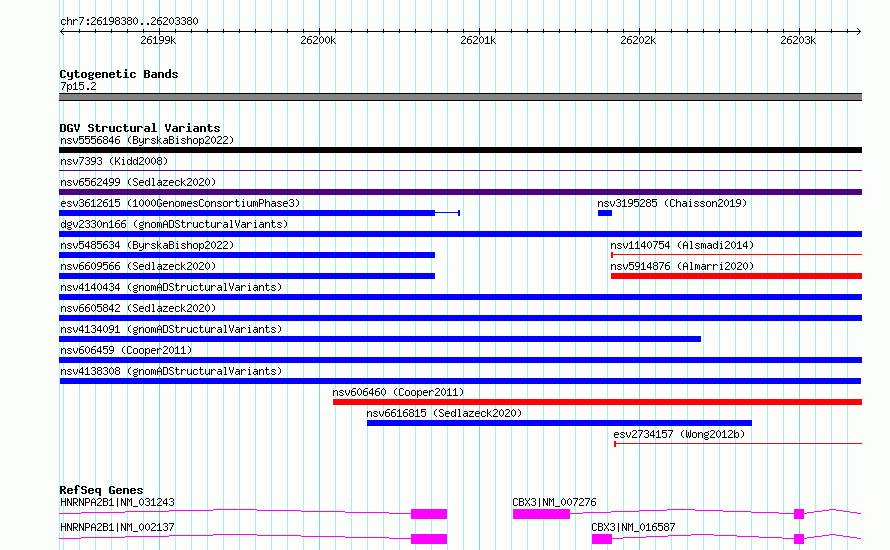Viewport: 890px width, 550px height.
Task: Click the chr7:26198380..26203380 coordinate label
Action: point(129,21)
